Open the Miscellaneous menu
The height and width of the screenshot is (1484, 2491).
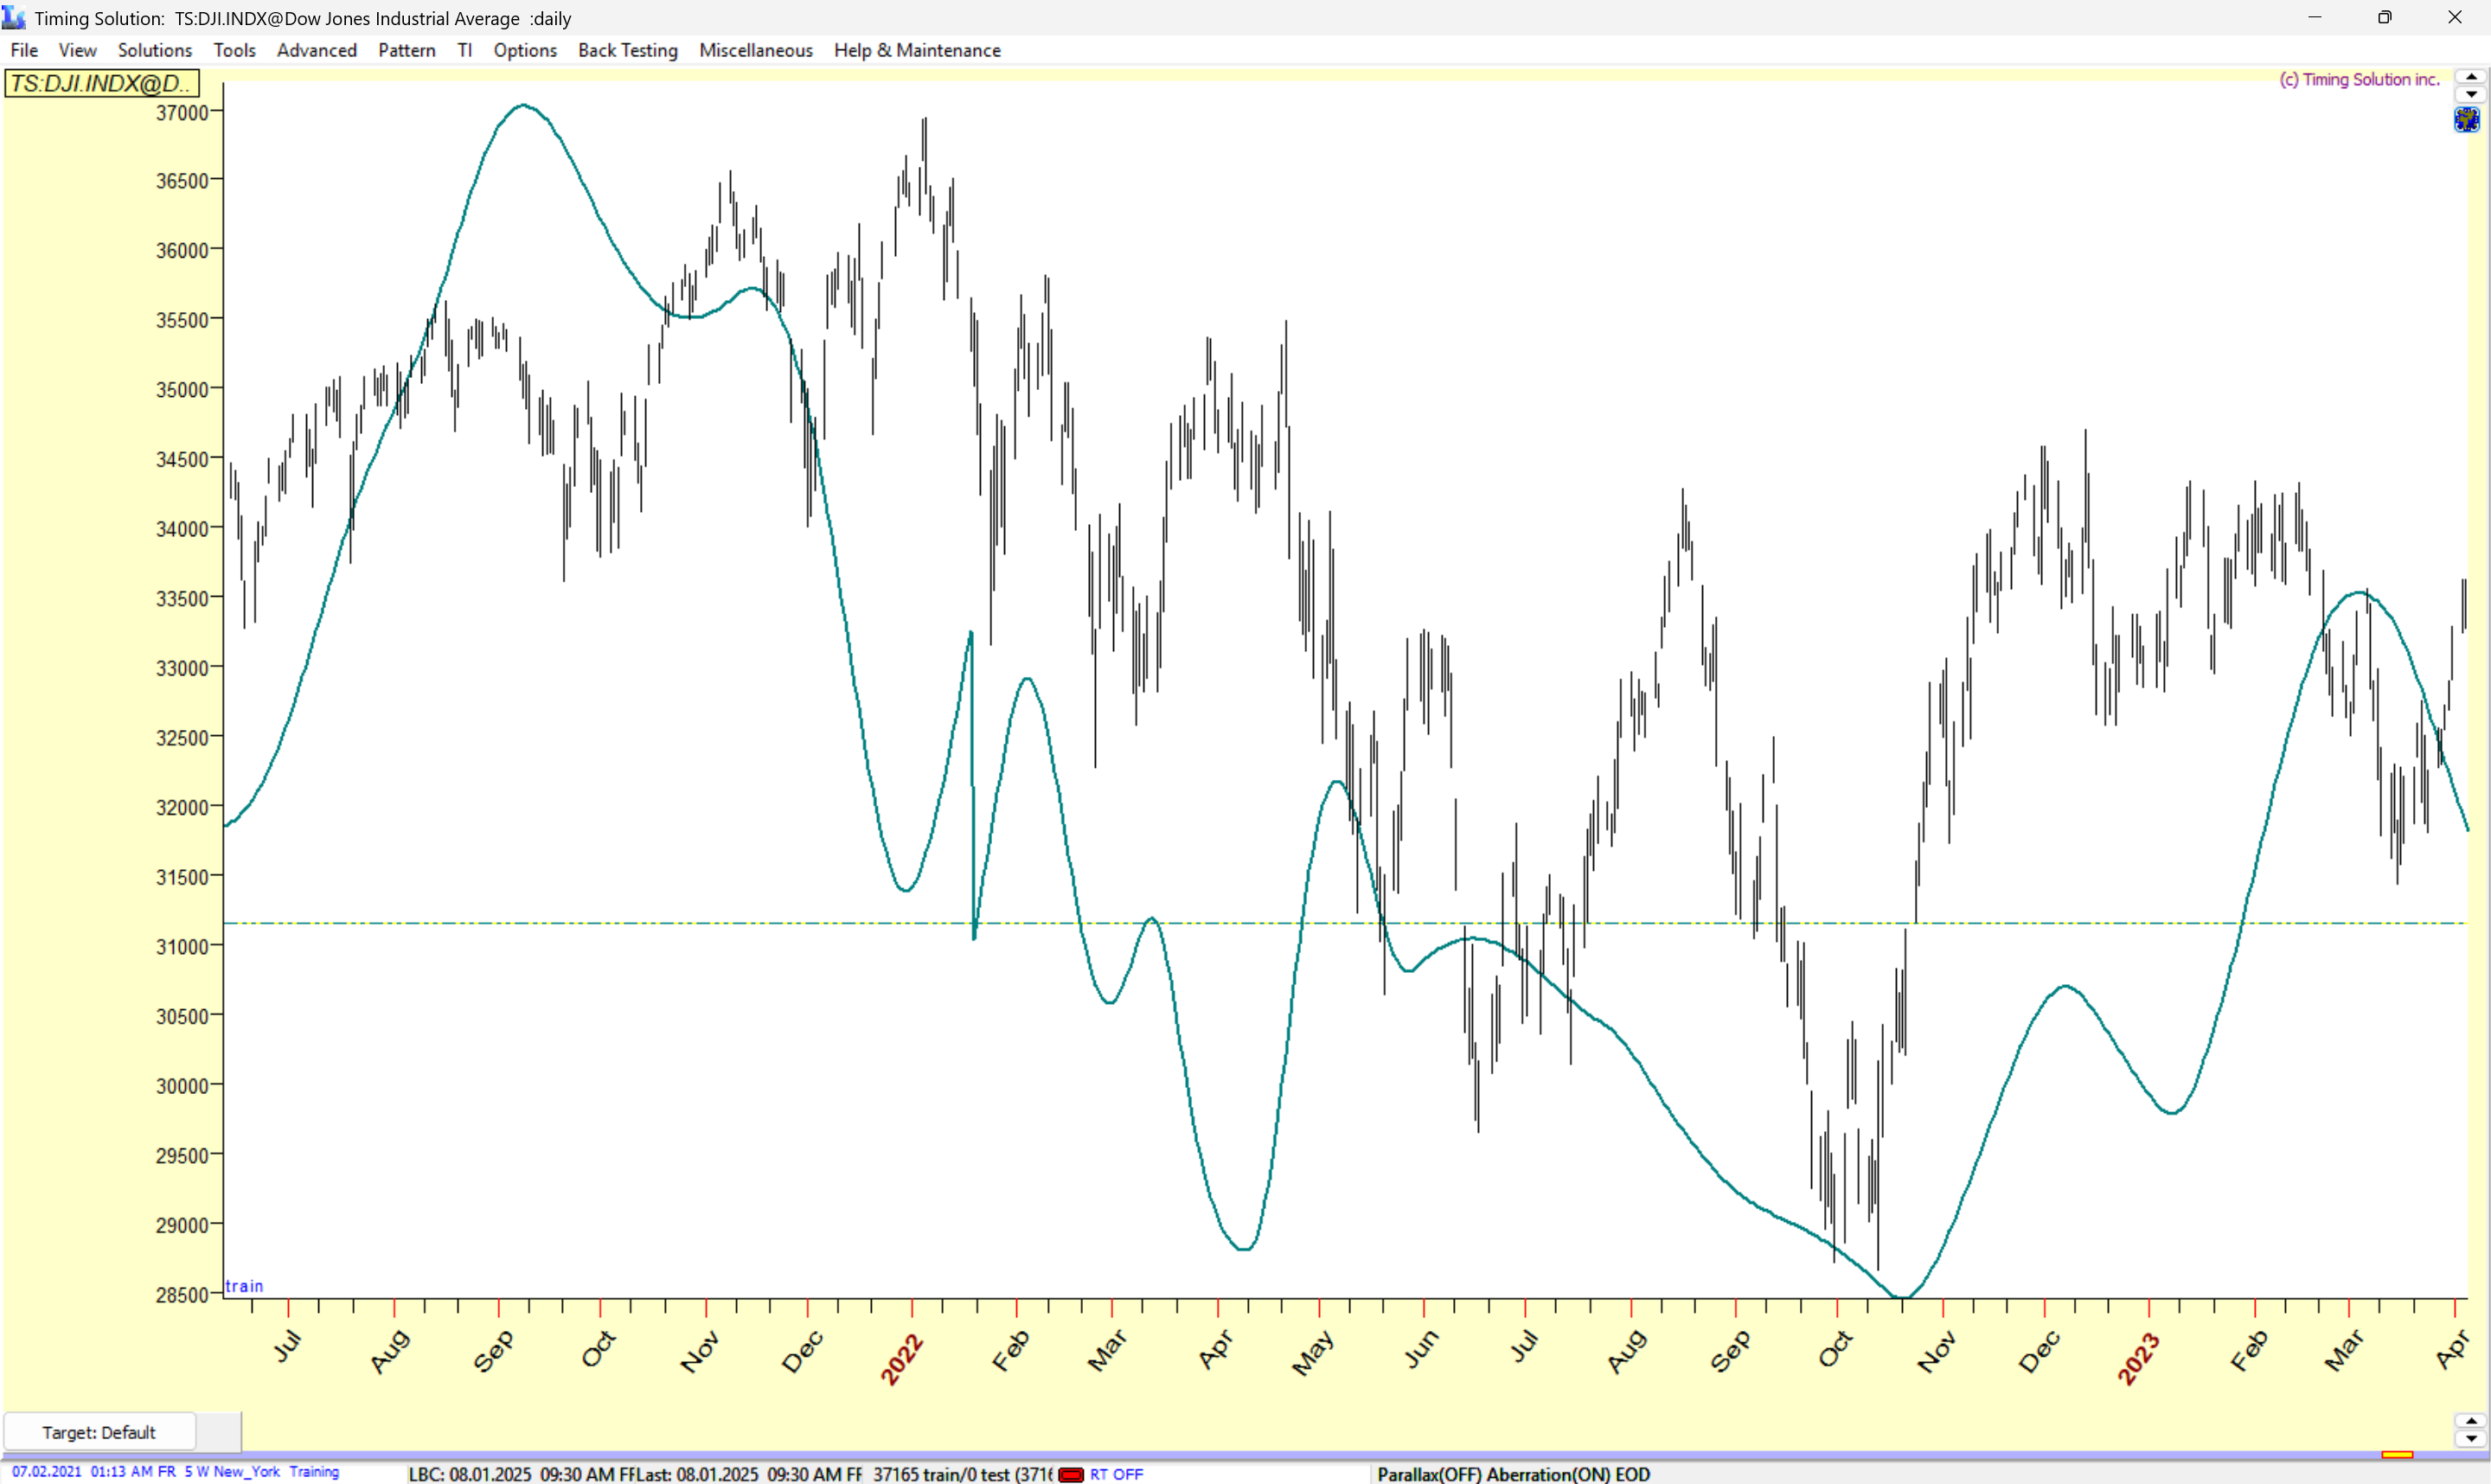(x=755, y=50)
